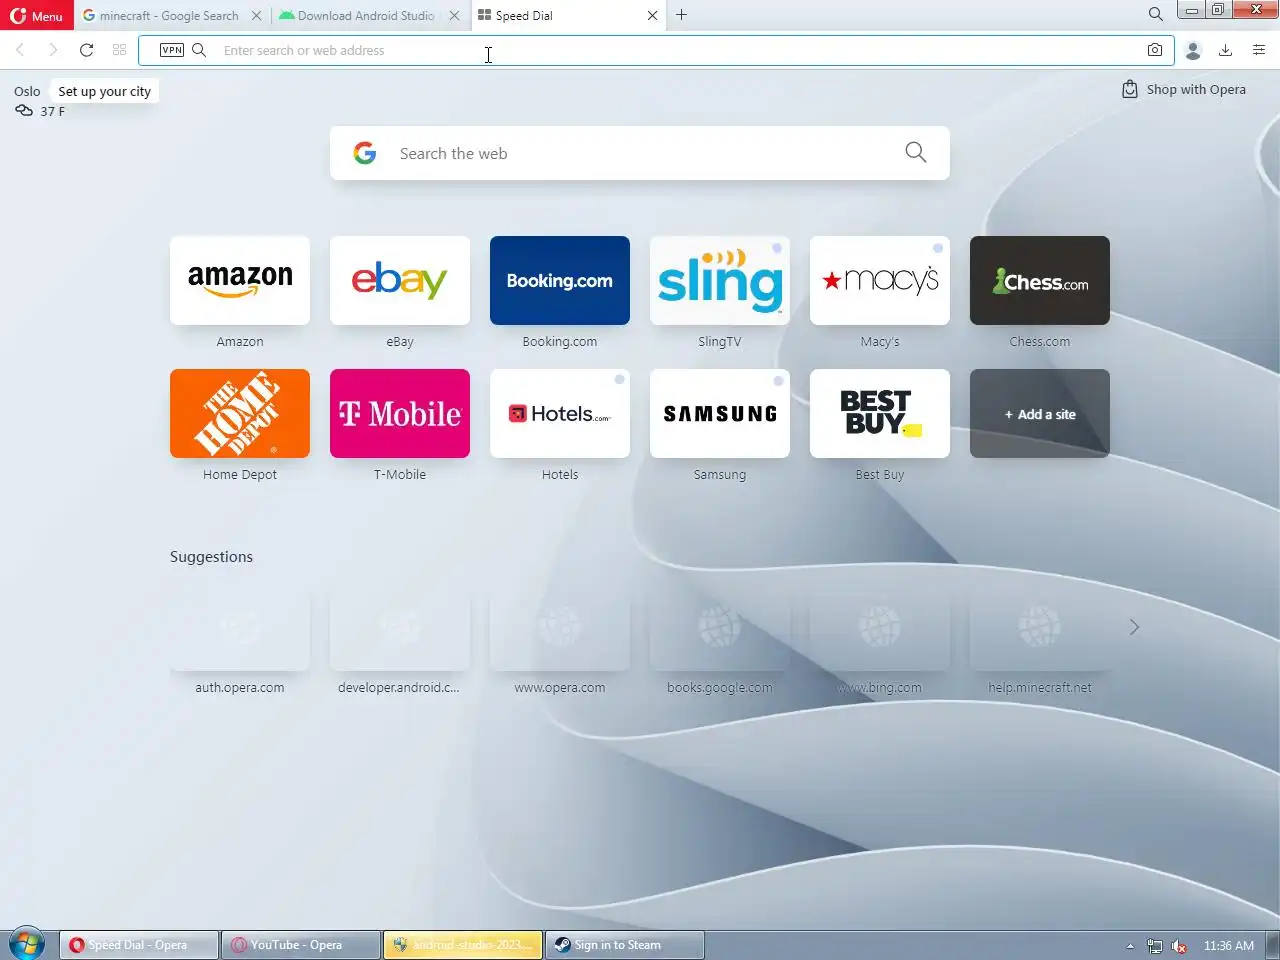Open the snapshot camera icon
The image size is (1280, 960).
(1155, 50)
